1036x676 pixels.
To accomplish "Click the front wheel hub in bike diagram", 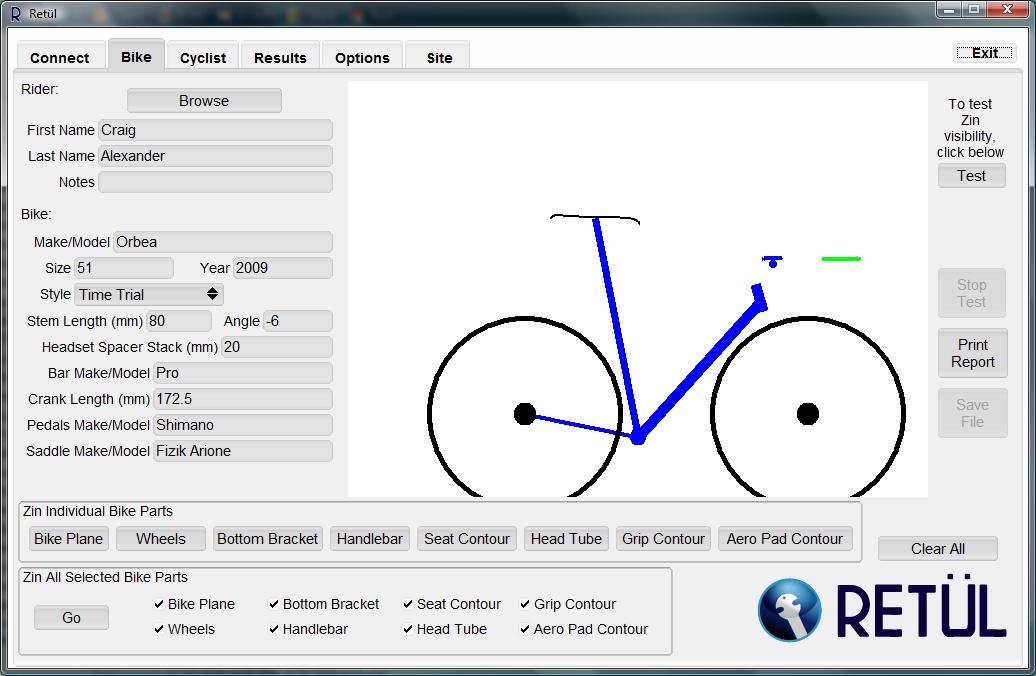I will coord(807,414).
